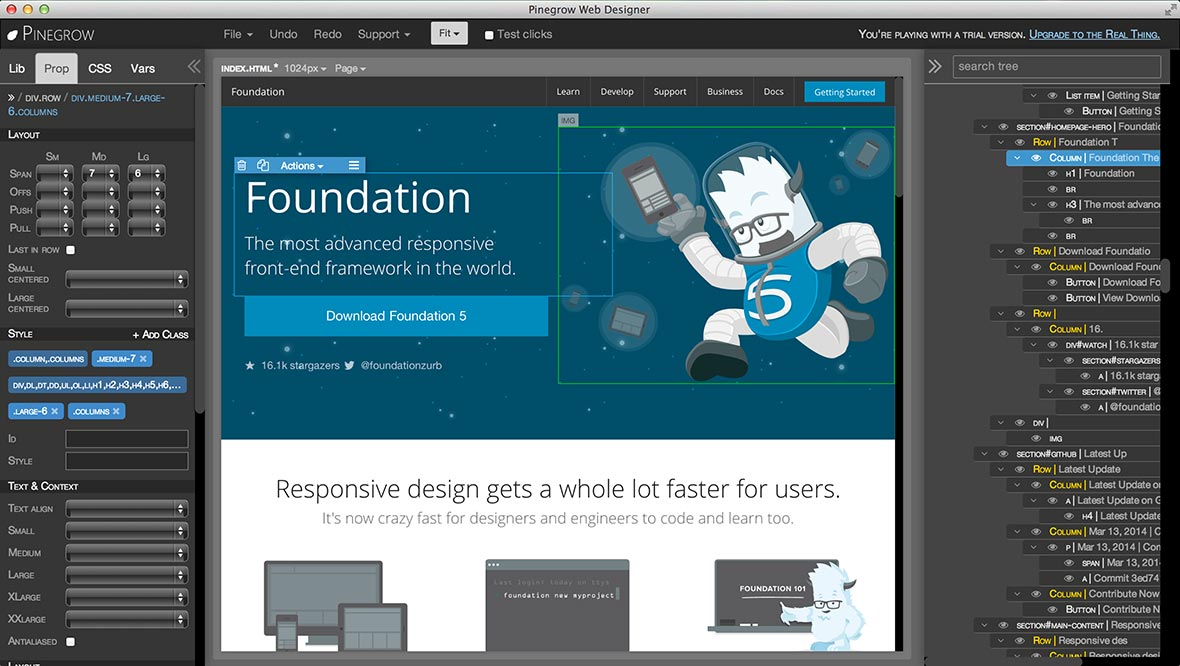Viewport: 1180px width, 666px height.
Task: Select the IMG tag label over the astronaut
Action: pyautogui.click(x=568, y=120)
